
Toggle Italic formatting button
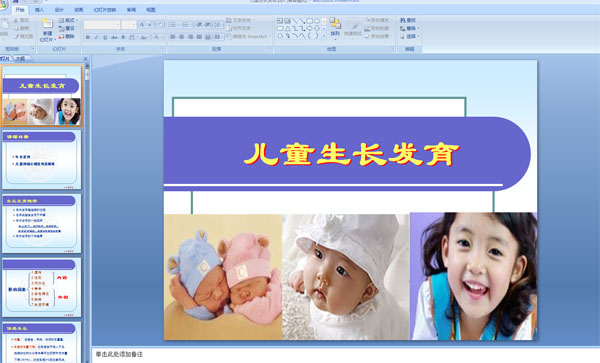[x=96, y=37]
